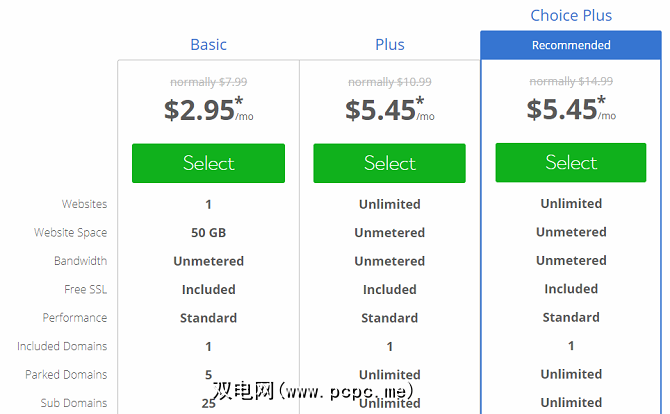Click the 50 GB value for Basic
Image resolution: width=670 pixels, height=414 pixels.
point(208,233)
